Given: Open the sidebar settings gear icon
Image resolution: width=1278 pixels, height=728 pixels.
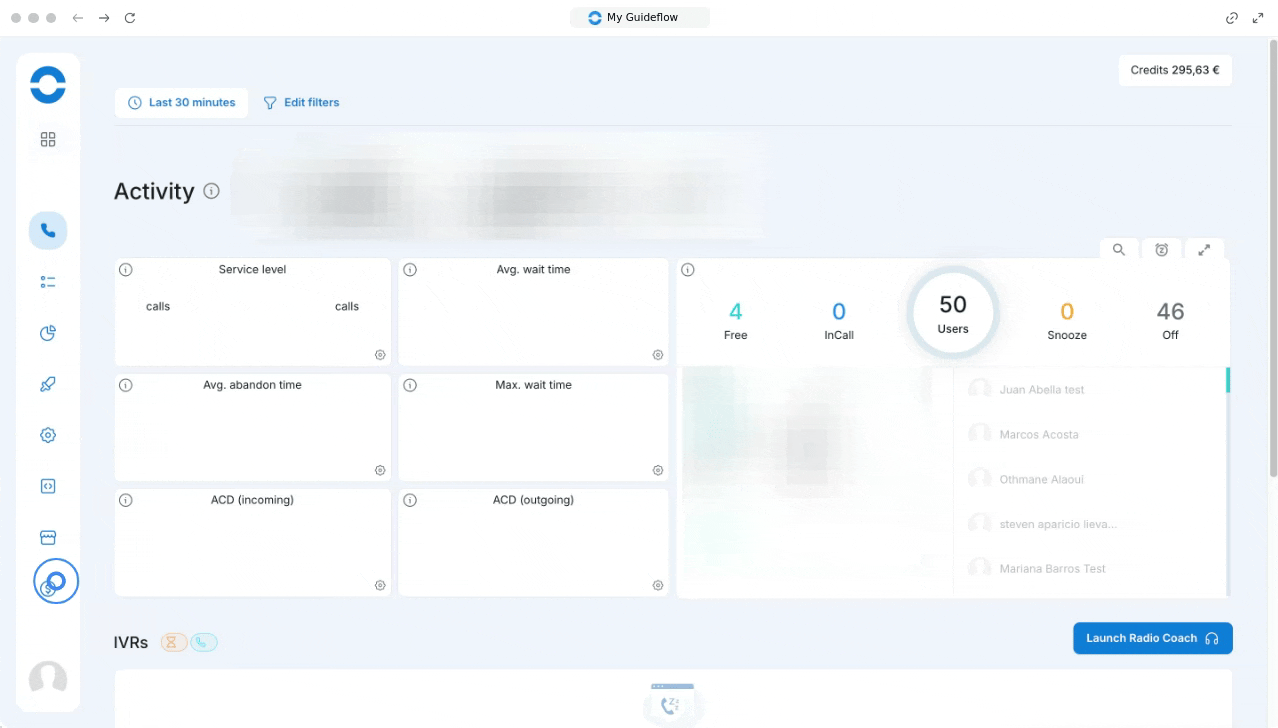Looking at the screenshot, I should point(48,435).
